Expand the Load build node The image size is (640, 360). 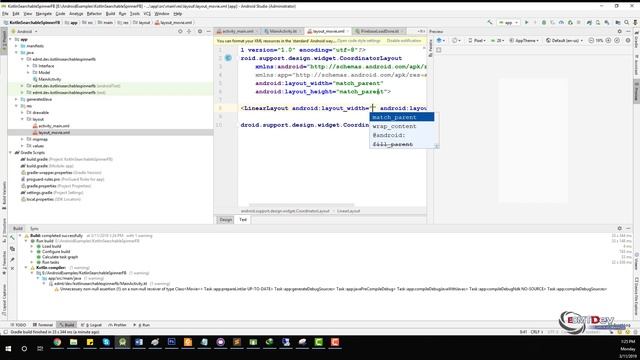[32, 247]
